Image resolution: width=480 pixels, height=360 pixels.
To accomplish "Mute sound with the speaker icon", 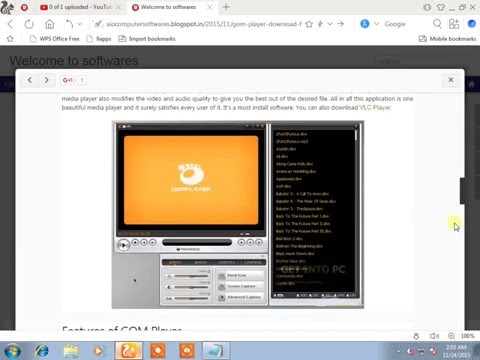I will point(434,336).
